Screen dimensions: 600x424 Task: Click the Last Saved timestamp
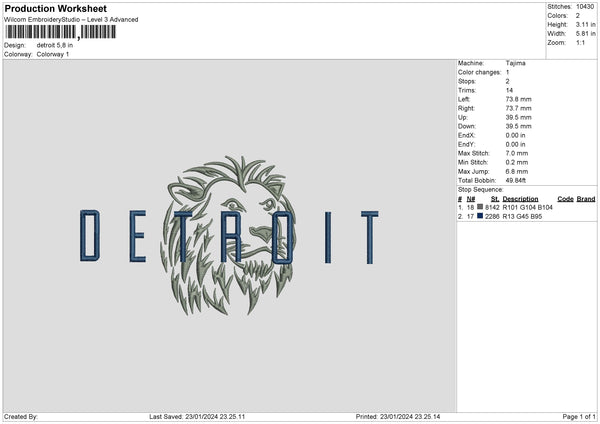coord(197,417)
